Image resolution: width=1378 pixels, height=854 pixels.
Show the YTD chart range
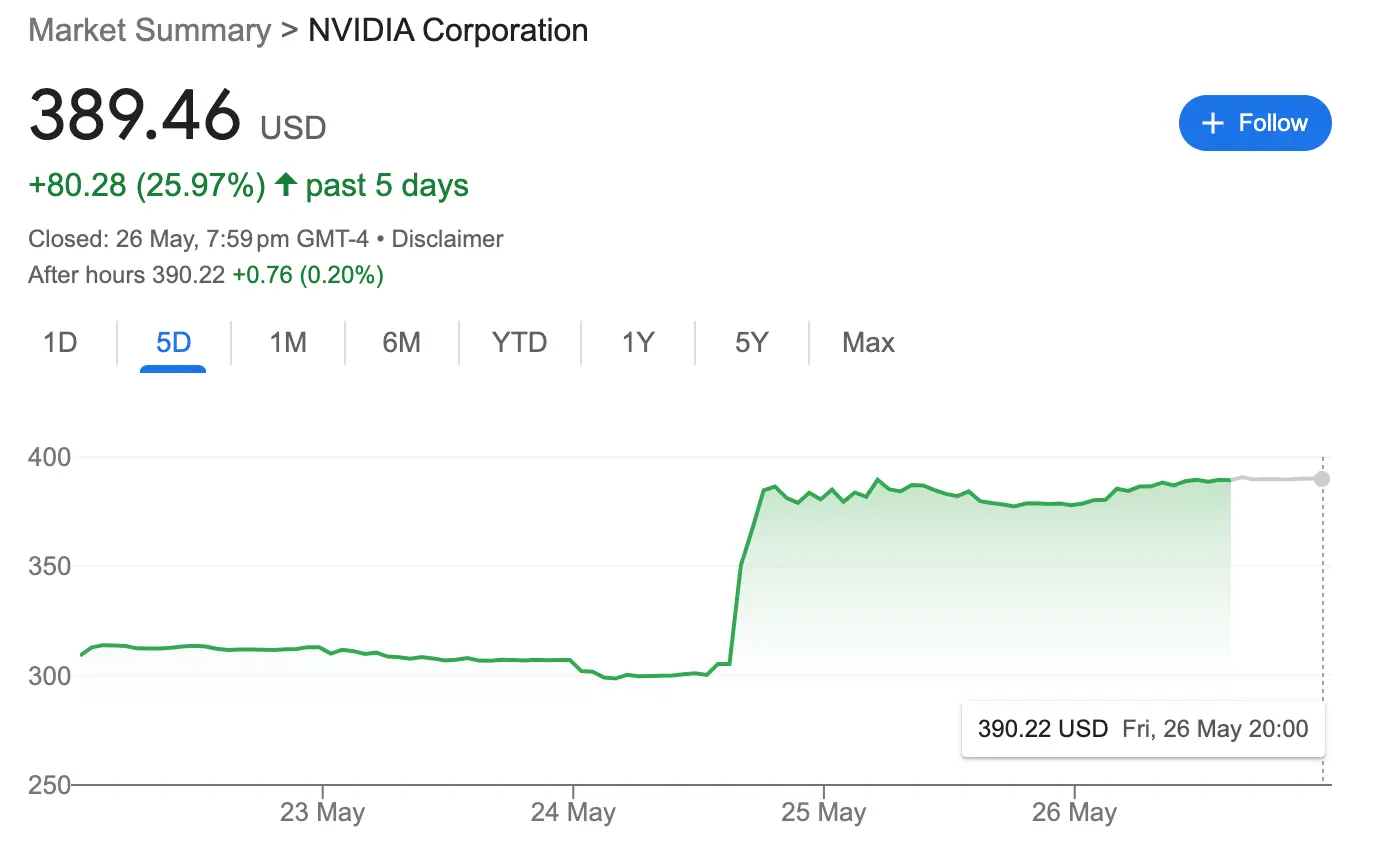pos(520,343)
